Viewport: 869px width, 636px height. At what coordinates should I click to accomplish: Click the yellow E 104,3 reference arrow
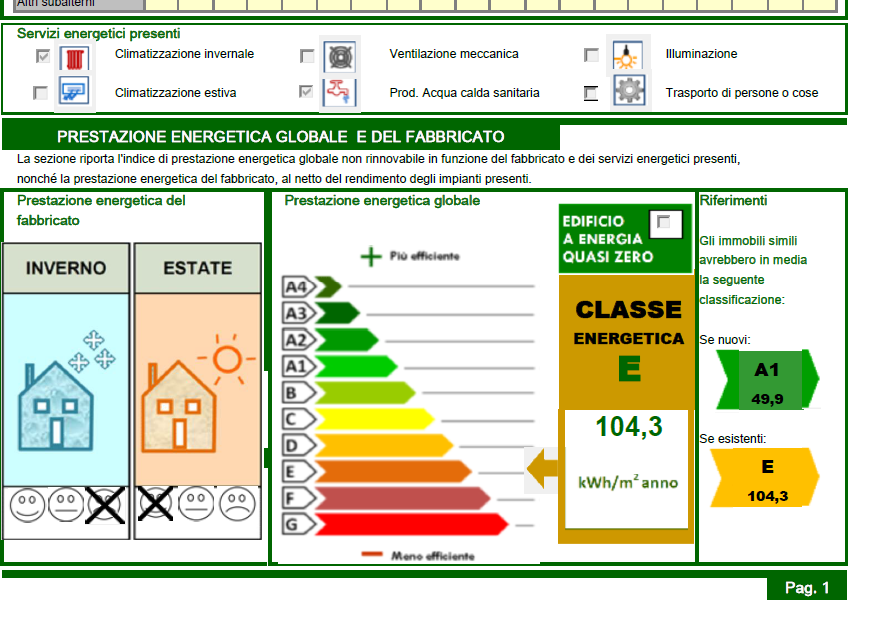click(765, 478)
